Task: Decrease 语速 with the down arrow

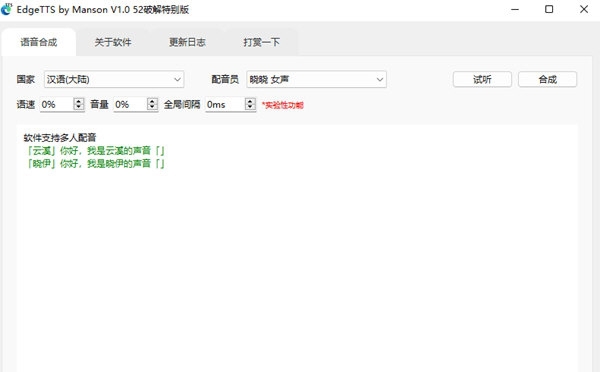Action: click(79, 107)
